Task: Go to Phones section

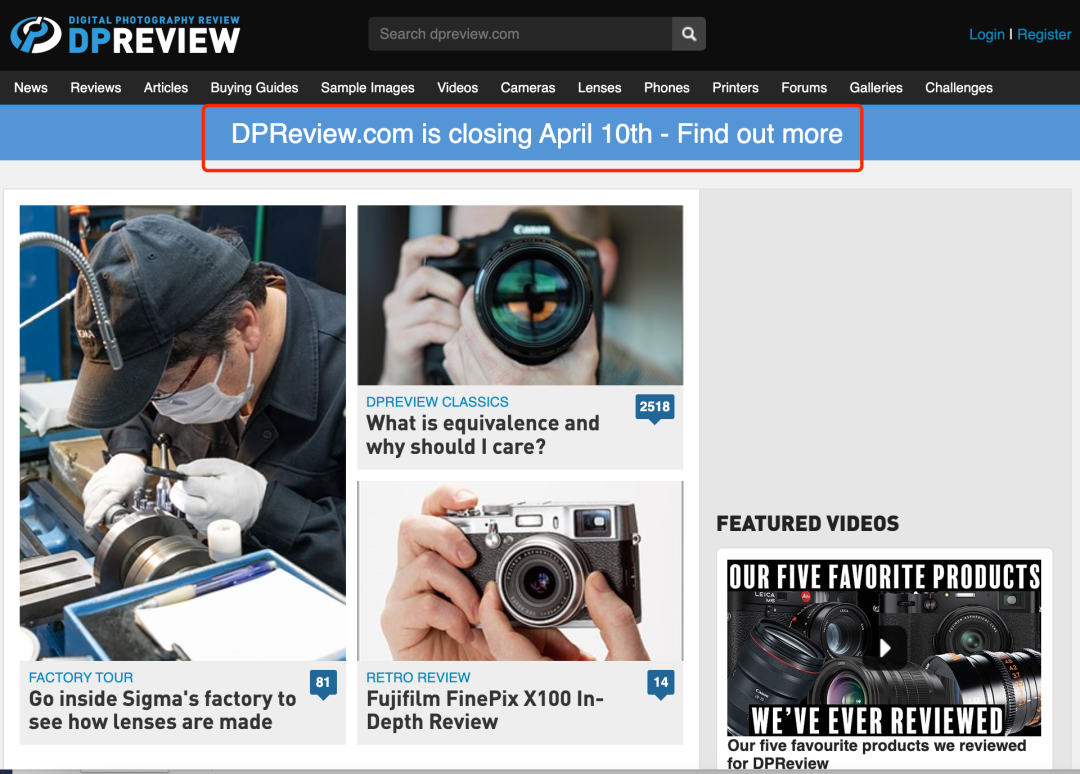Action: [x=667, y=87]
